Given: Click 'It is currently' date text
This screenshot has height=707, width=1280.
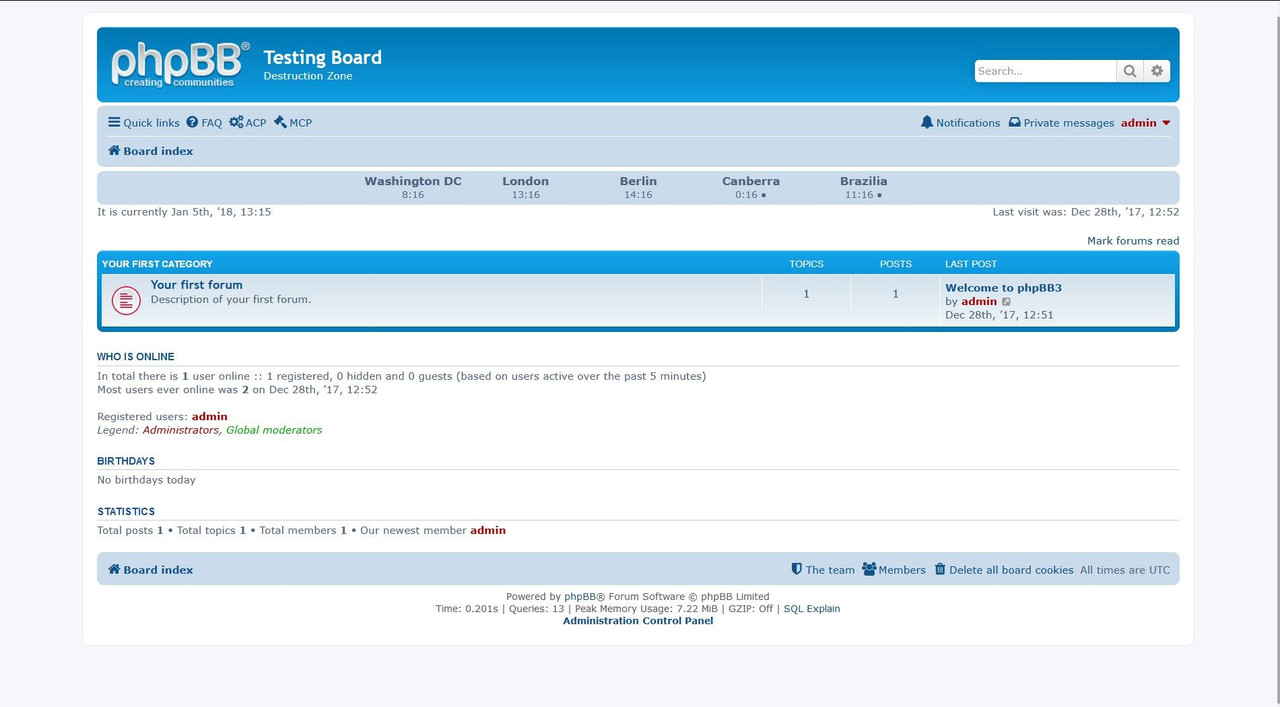Looking at the screenshot, I should [184, 212].
